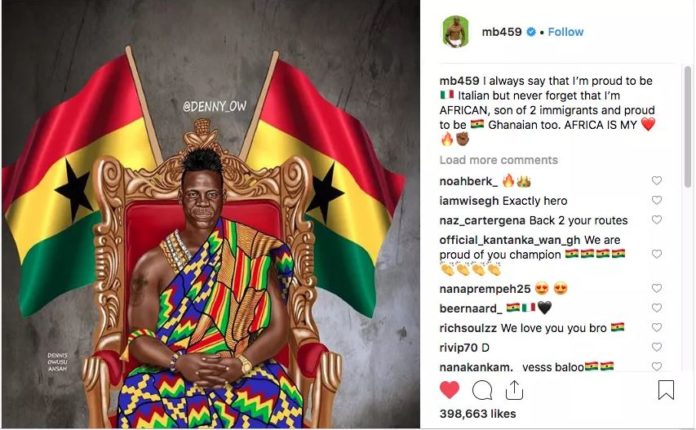Open noahberk_ commenter profile
Viewport: 696px width, 430px height.
468,181
